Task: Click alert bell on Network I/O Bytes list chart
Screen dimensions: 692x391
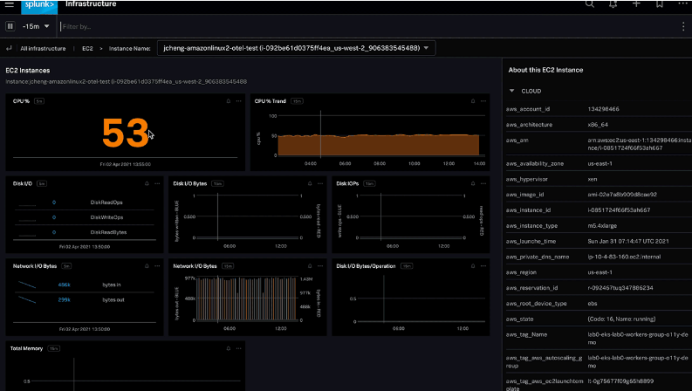Action: [147, 266]
